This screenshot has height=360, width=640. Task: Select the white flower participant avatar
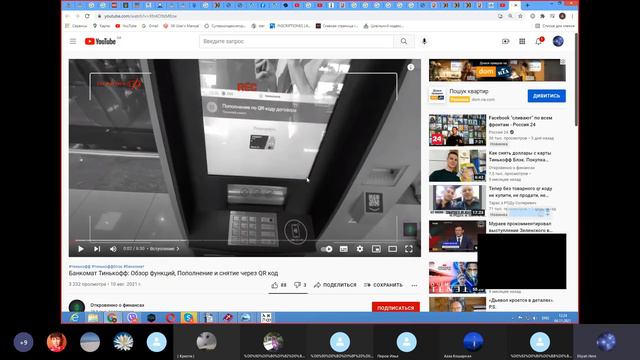123,342
